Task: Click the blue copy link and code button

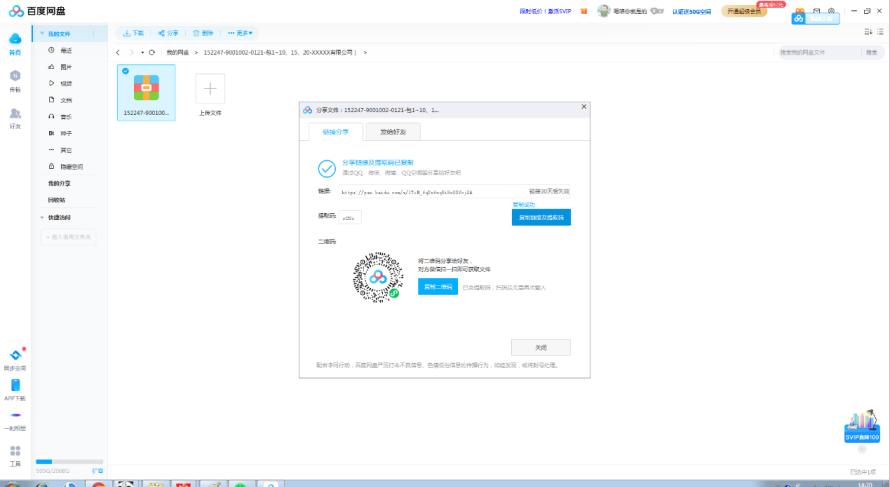Action: [541, 217]
